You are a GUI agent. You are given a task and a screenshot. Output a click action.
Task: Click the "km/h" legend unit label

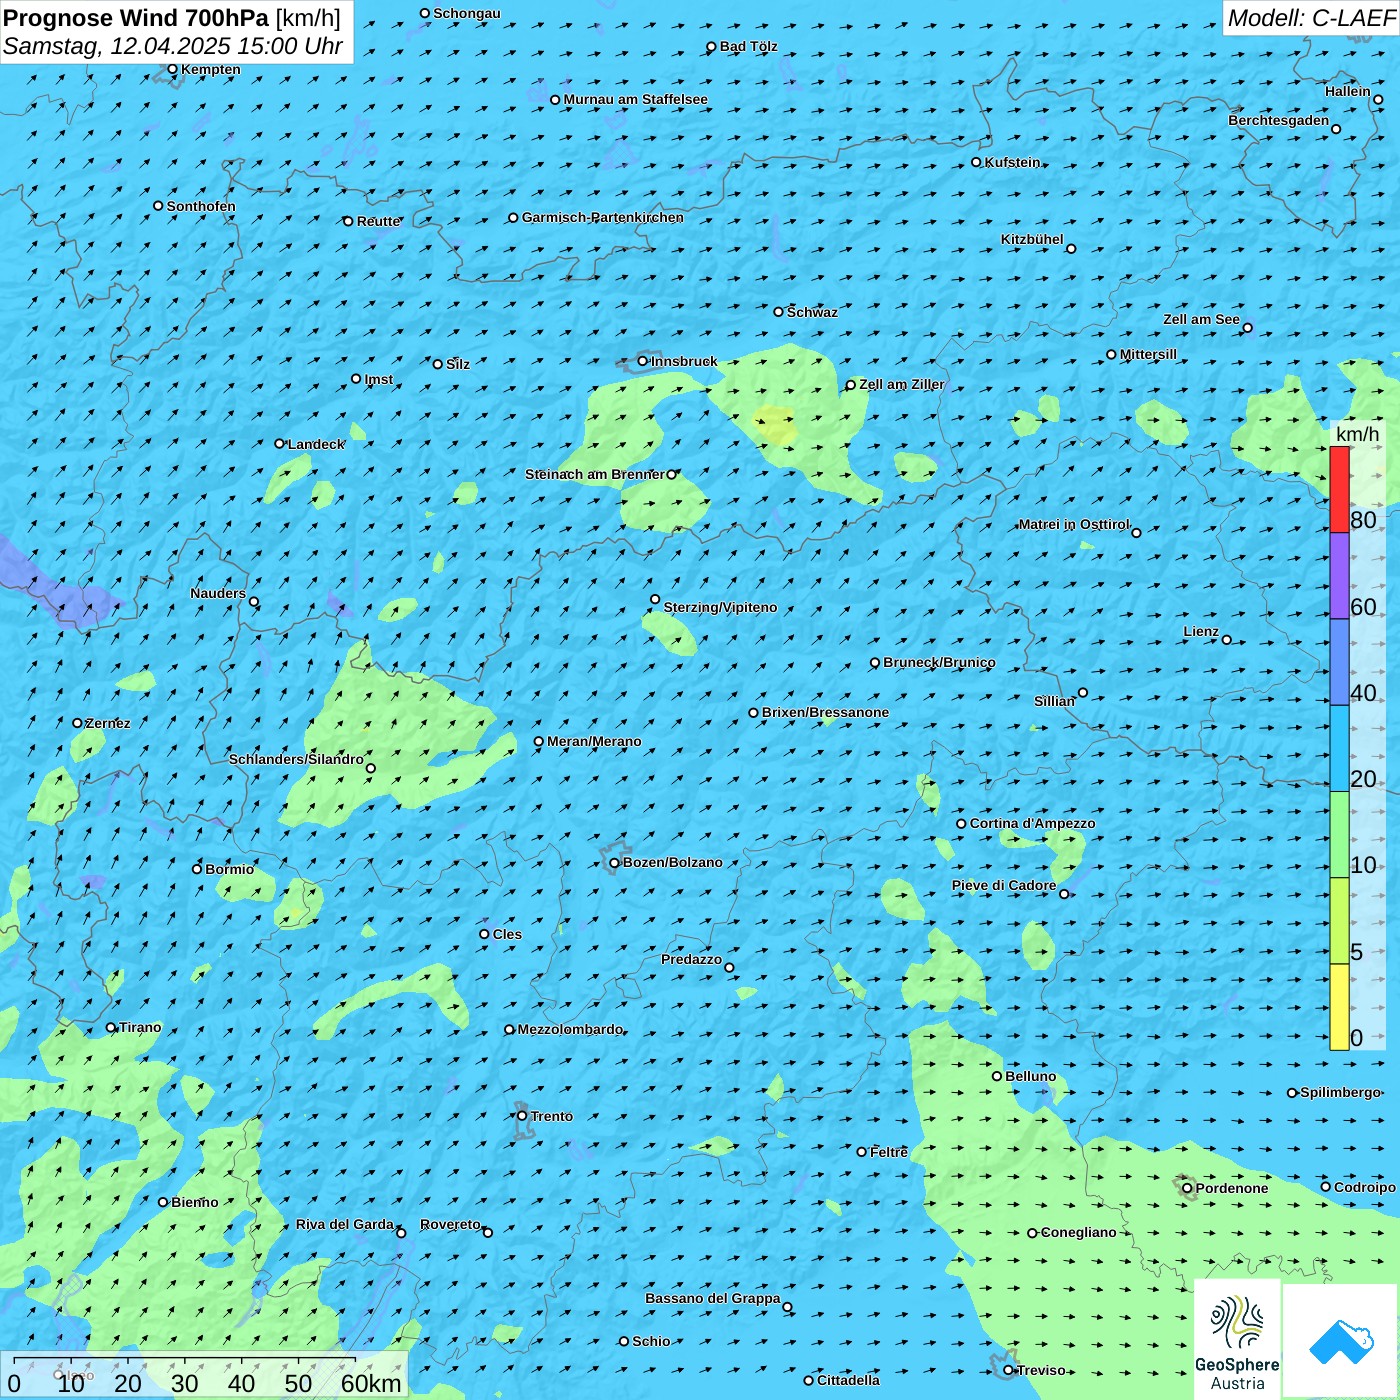(x=1357, y=434)
